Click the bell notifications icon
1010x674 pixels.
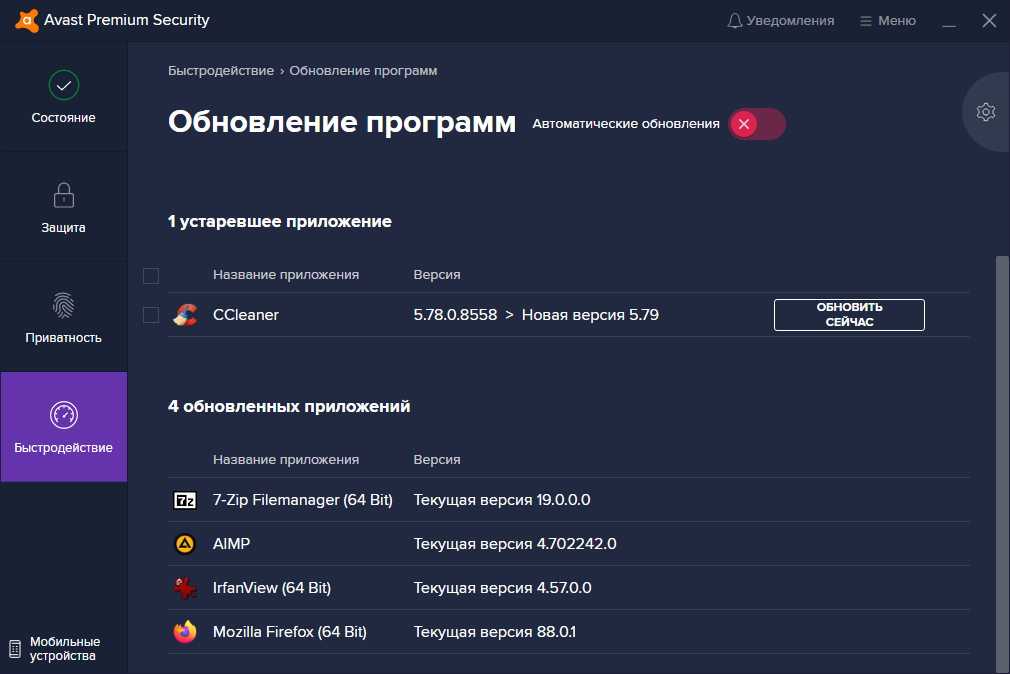[735, 21]
